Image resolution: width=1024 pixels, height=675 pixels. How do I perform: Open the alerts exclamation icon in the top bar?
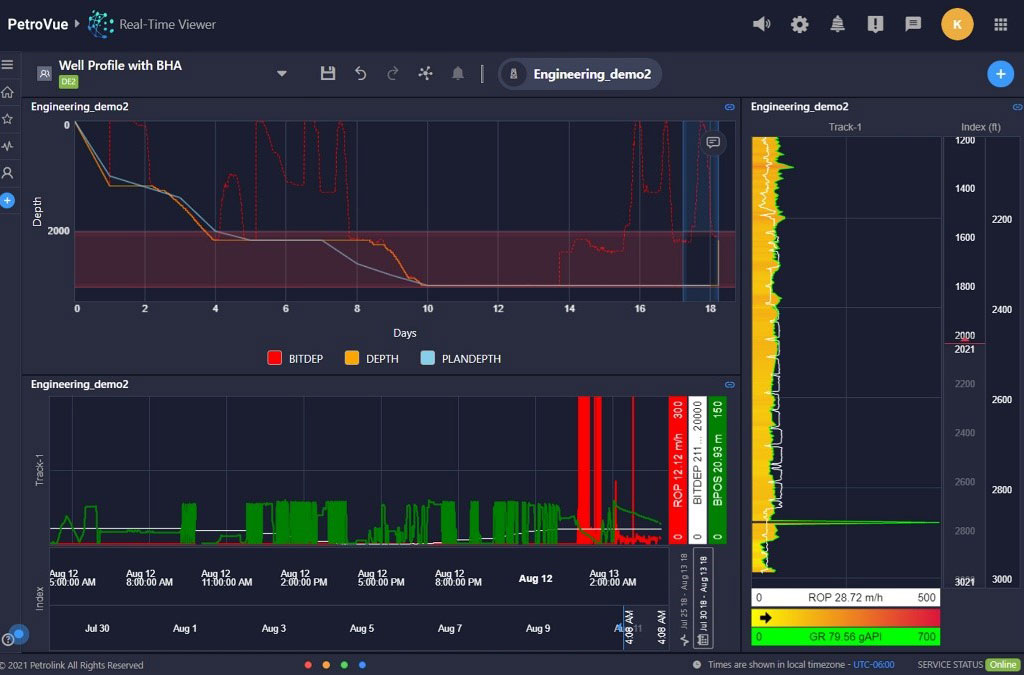click(875, 24)
